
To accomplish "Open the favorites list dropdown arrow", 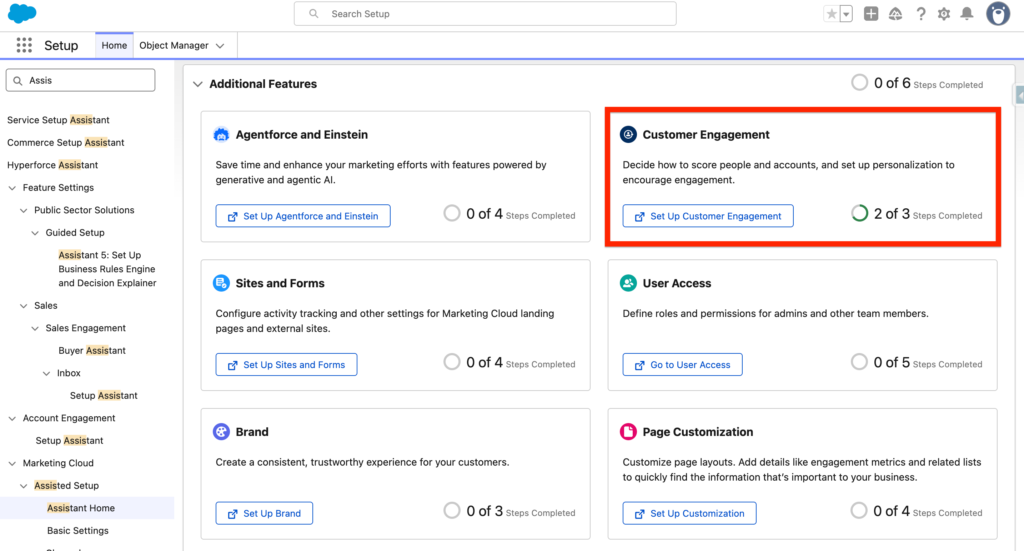I will [846, 14].
